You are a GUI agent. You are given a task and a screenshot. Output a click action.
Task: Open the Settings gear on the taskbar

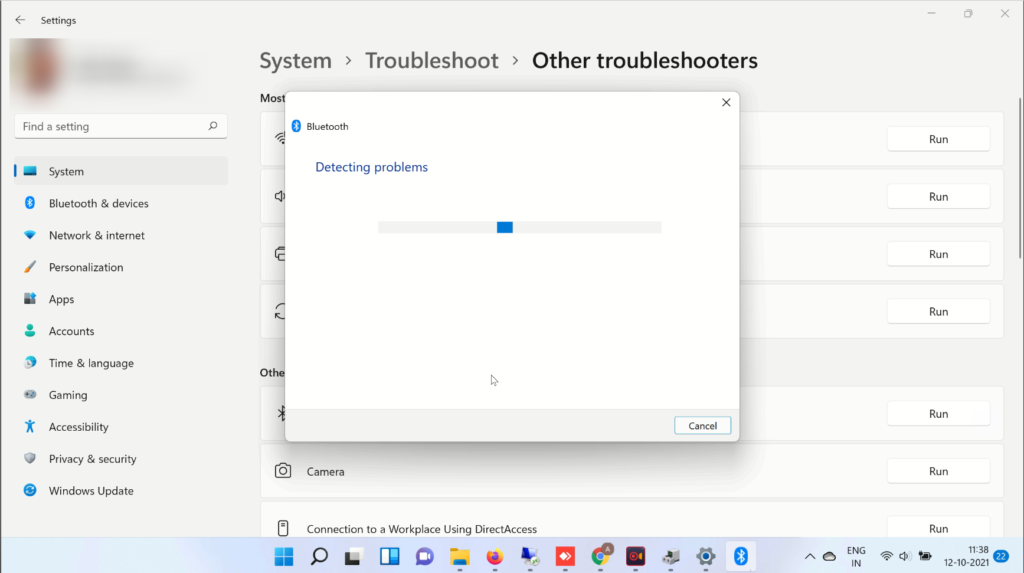pyautogui.click(x=705, y=557)
